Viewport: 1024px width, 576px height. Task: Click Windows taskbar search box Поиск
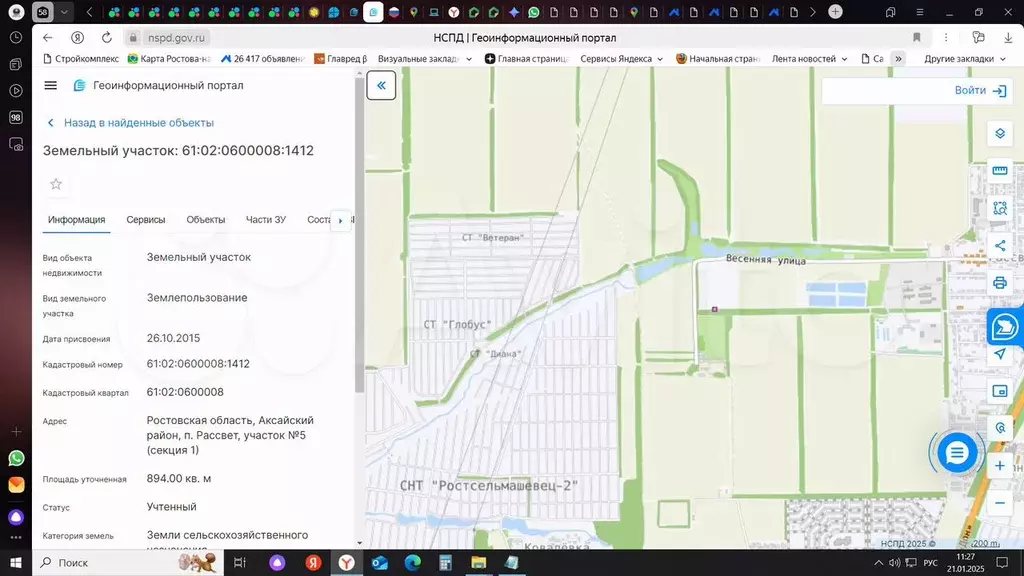tap(127, 563)
